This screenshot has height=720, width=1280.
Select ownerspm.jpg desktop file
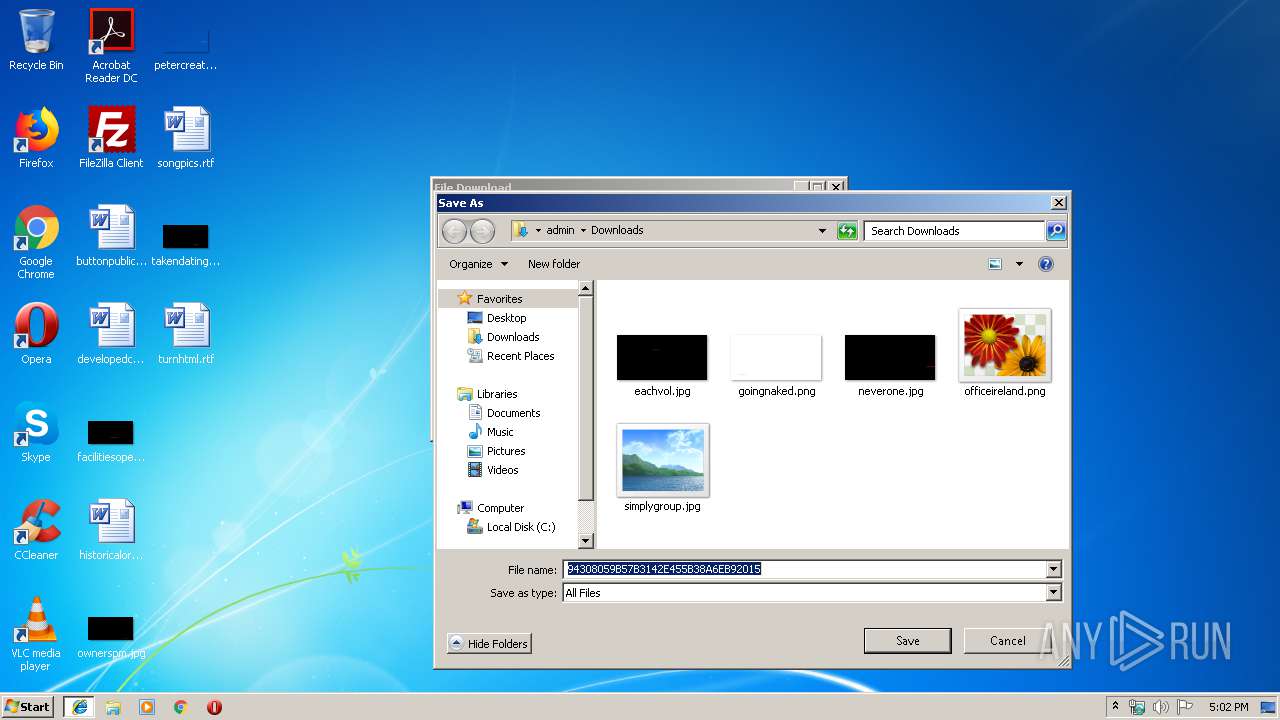[111, 636]
